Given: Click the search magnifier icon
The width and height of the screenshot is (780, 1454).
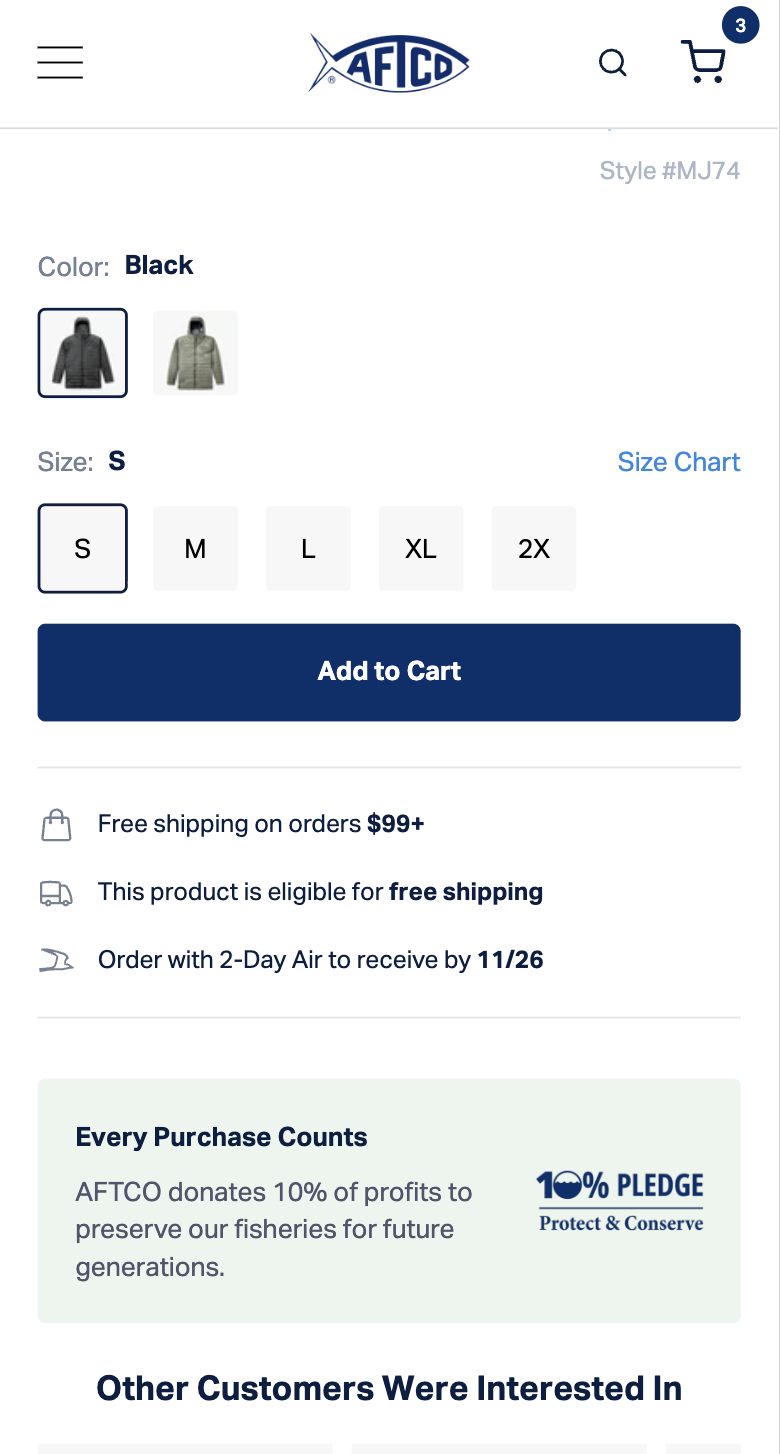Looking at the screenshot, I should click(x=613, y=62).
